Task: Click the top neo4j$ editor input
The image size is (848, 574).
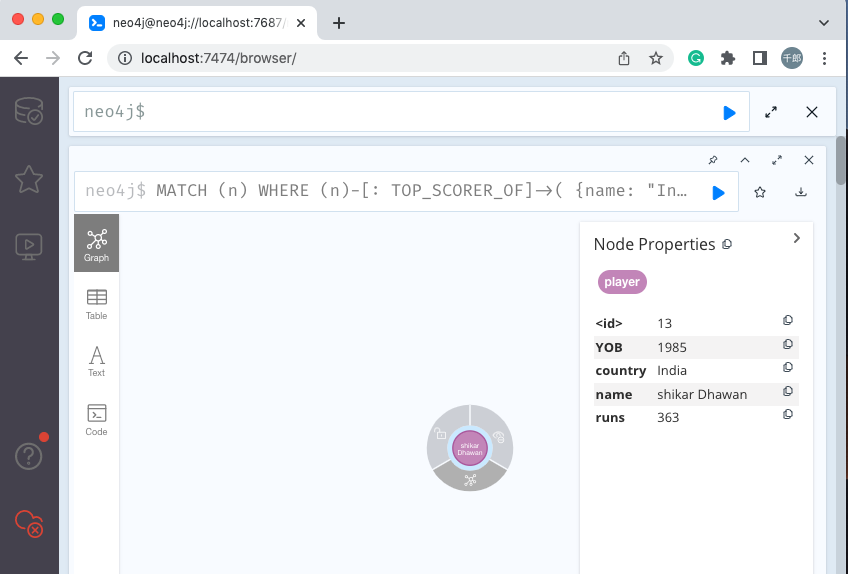Action: click(411, 112)
